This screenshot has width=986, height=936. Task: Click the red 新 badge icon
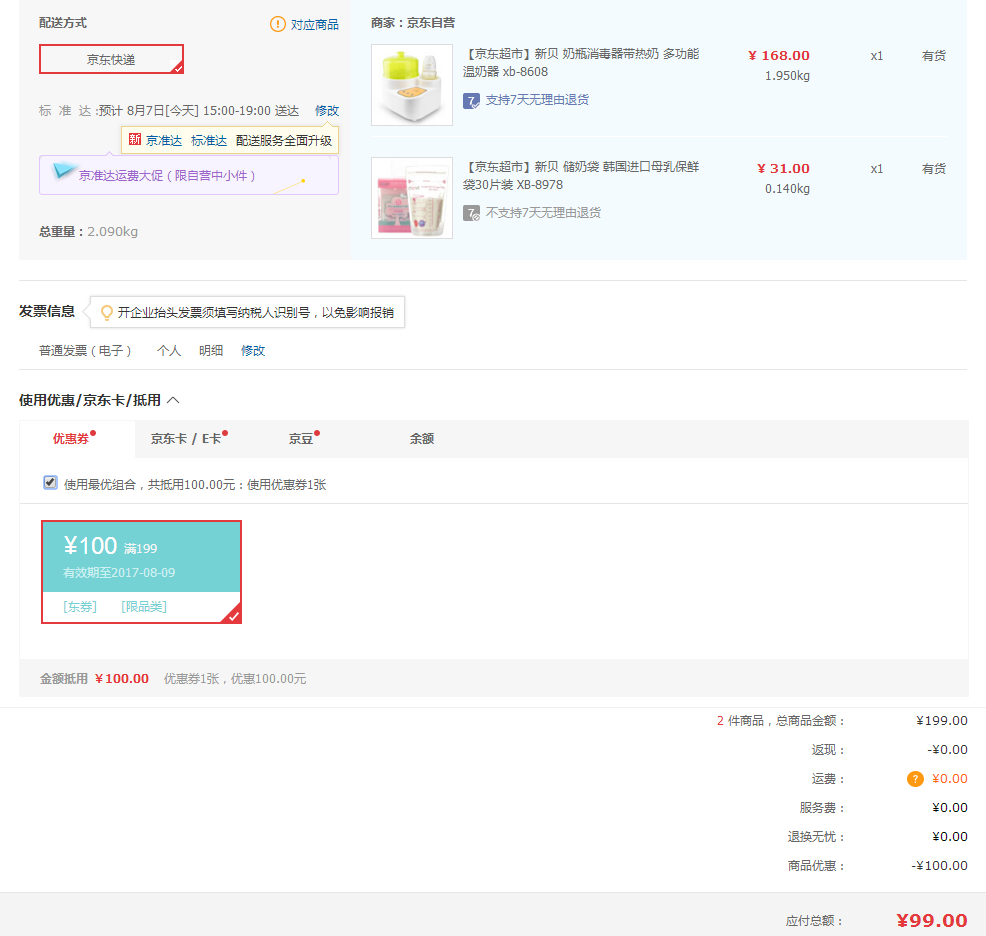click(x=135, y=139)
